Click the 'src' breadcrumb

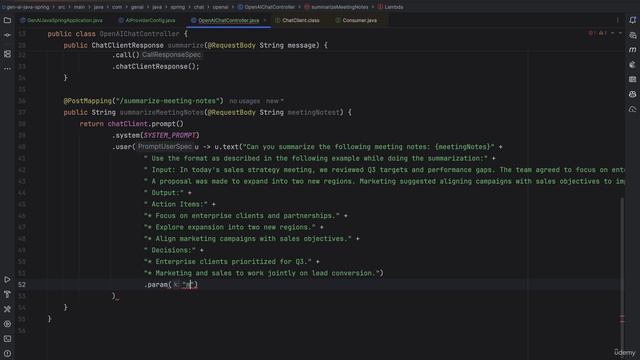coord(61,7)
